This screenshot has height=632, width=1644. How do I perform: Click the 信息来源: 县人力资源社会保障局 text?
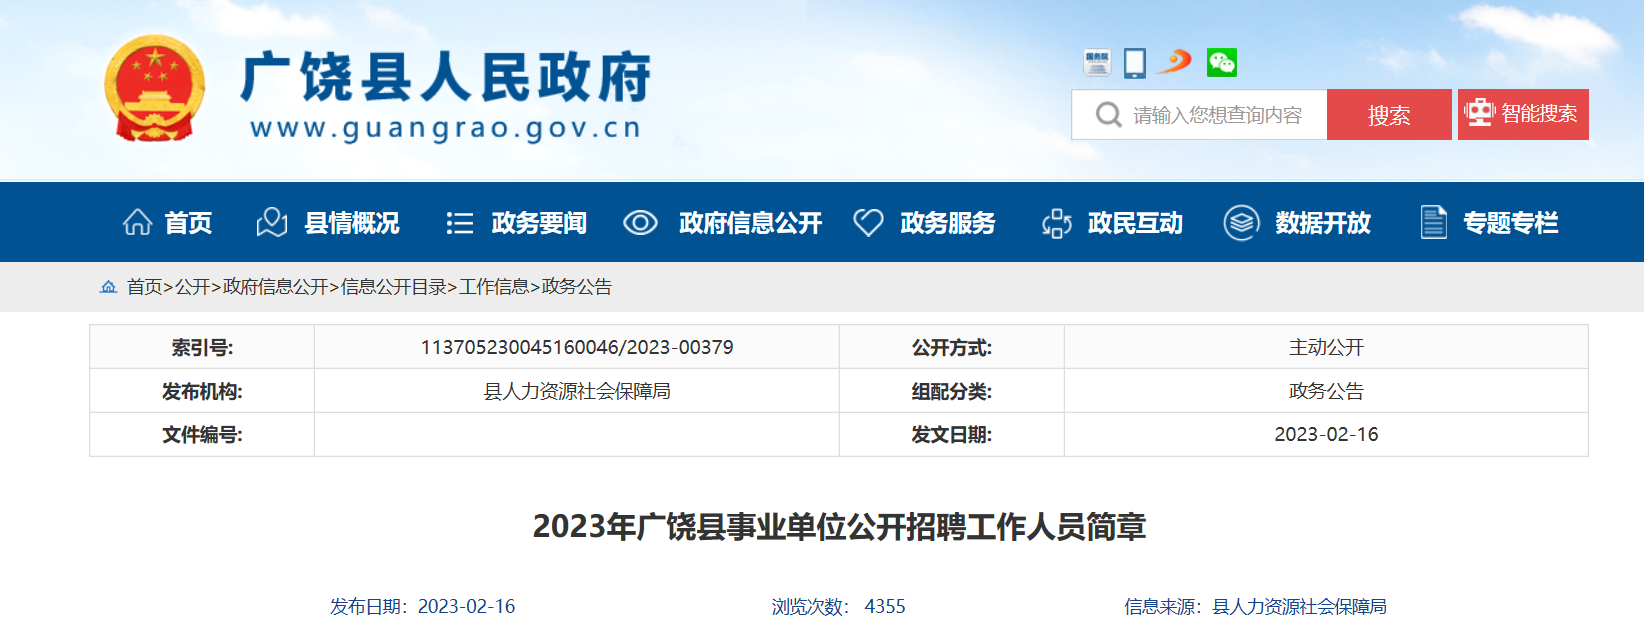click(x=1255, y=606)
